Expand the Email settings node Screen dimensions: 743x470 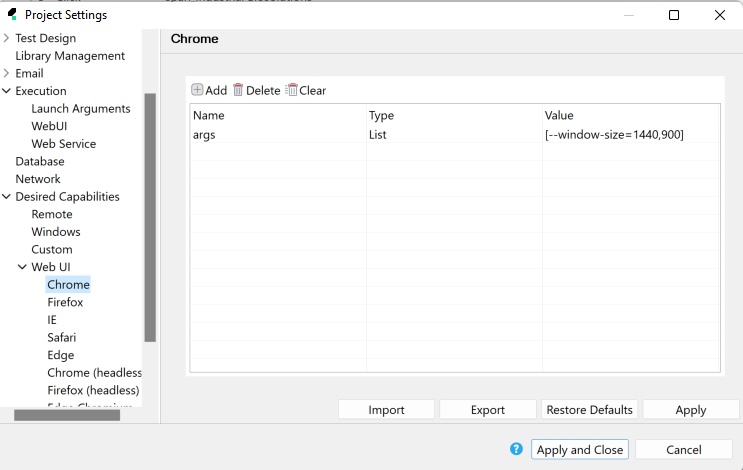point(7,73)
